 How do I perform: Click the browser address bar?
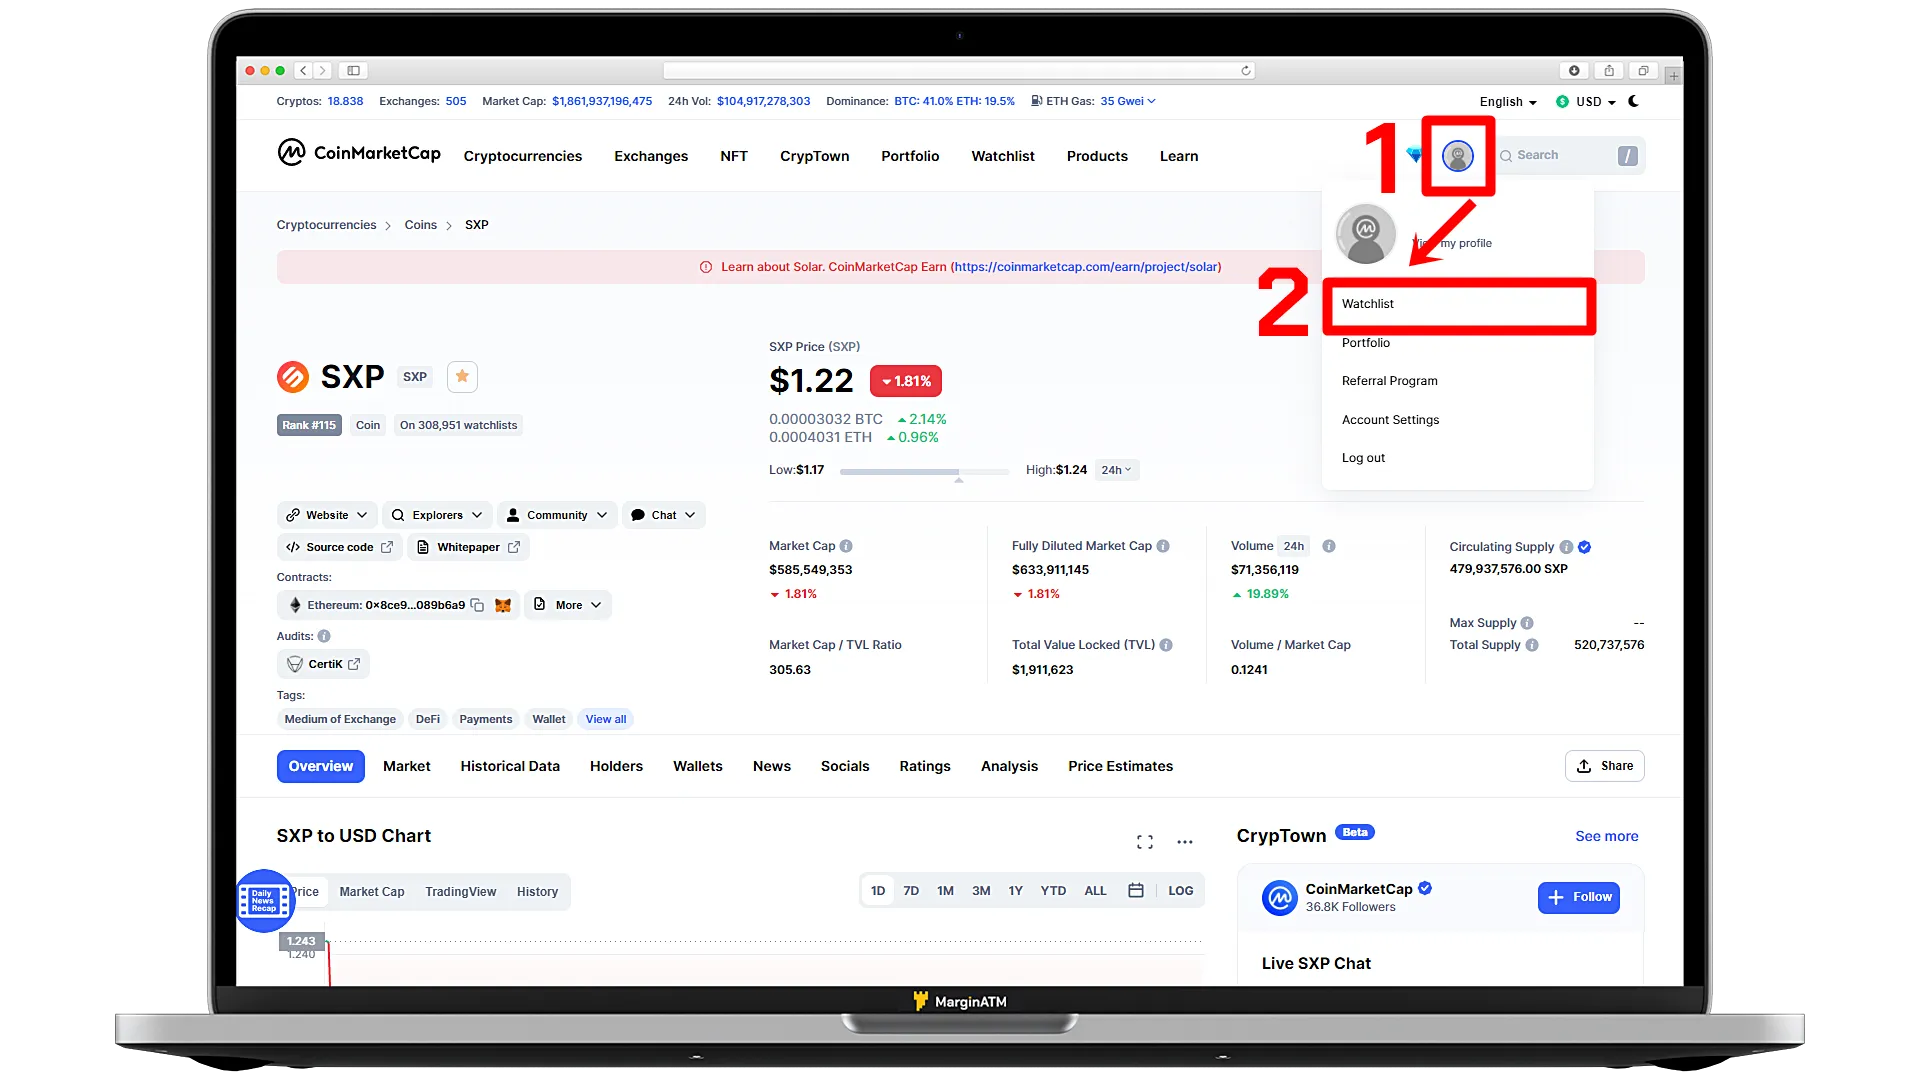(958, 71)
